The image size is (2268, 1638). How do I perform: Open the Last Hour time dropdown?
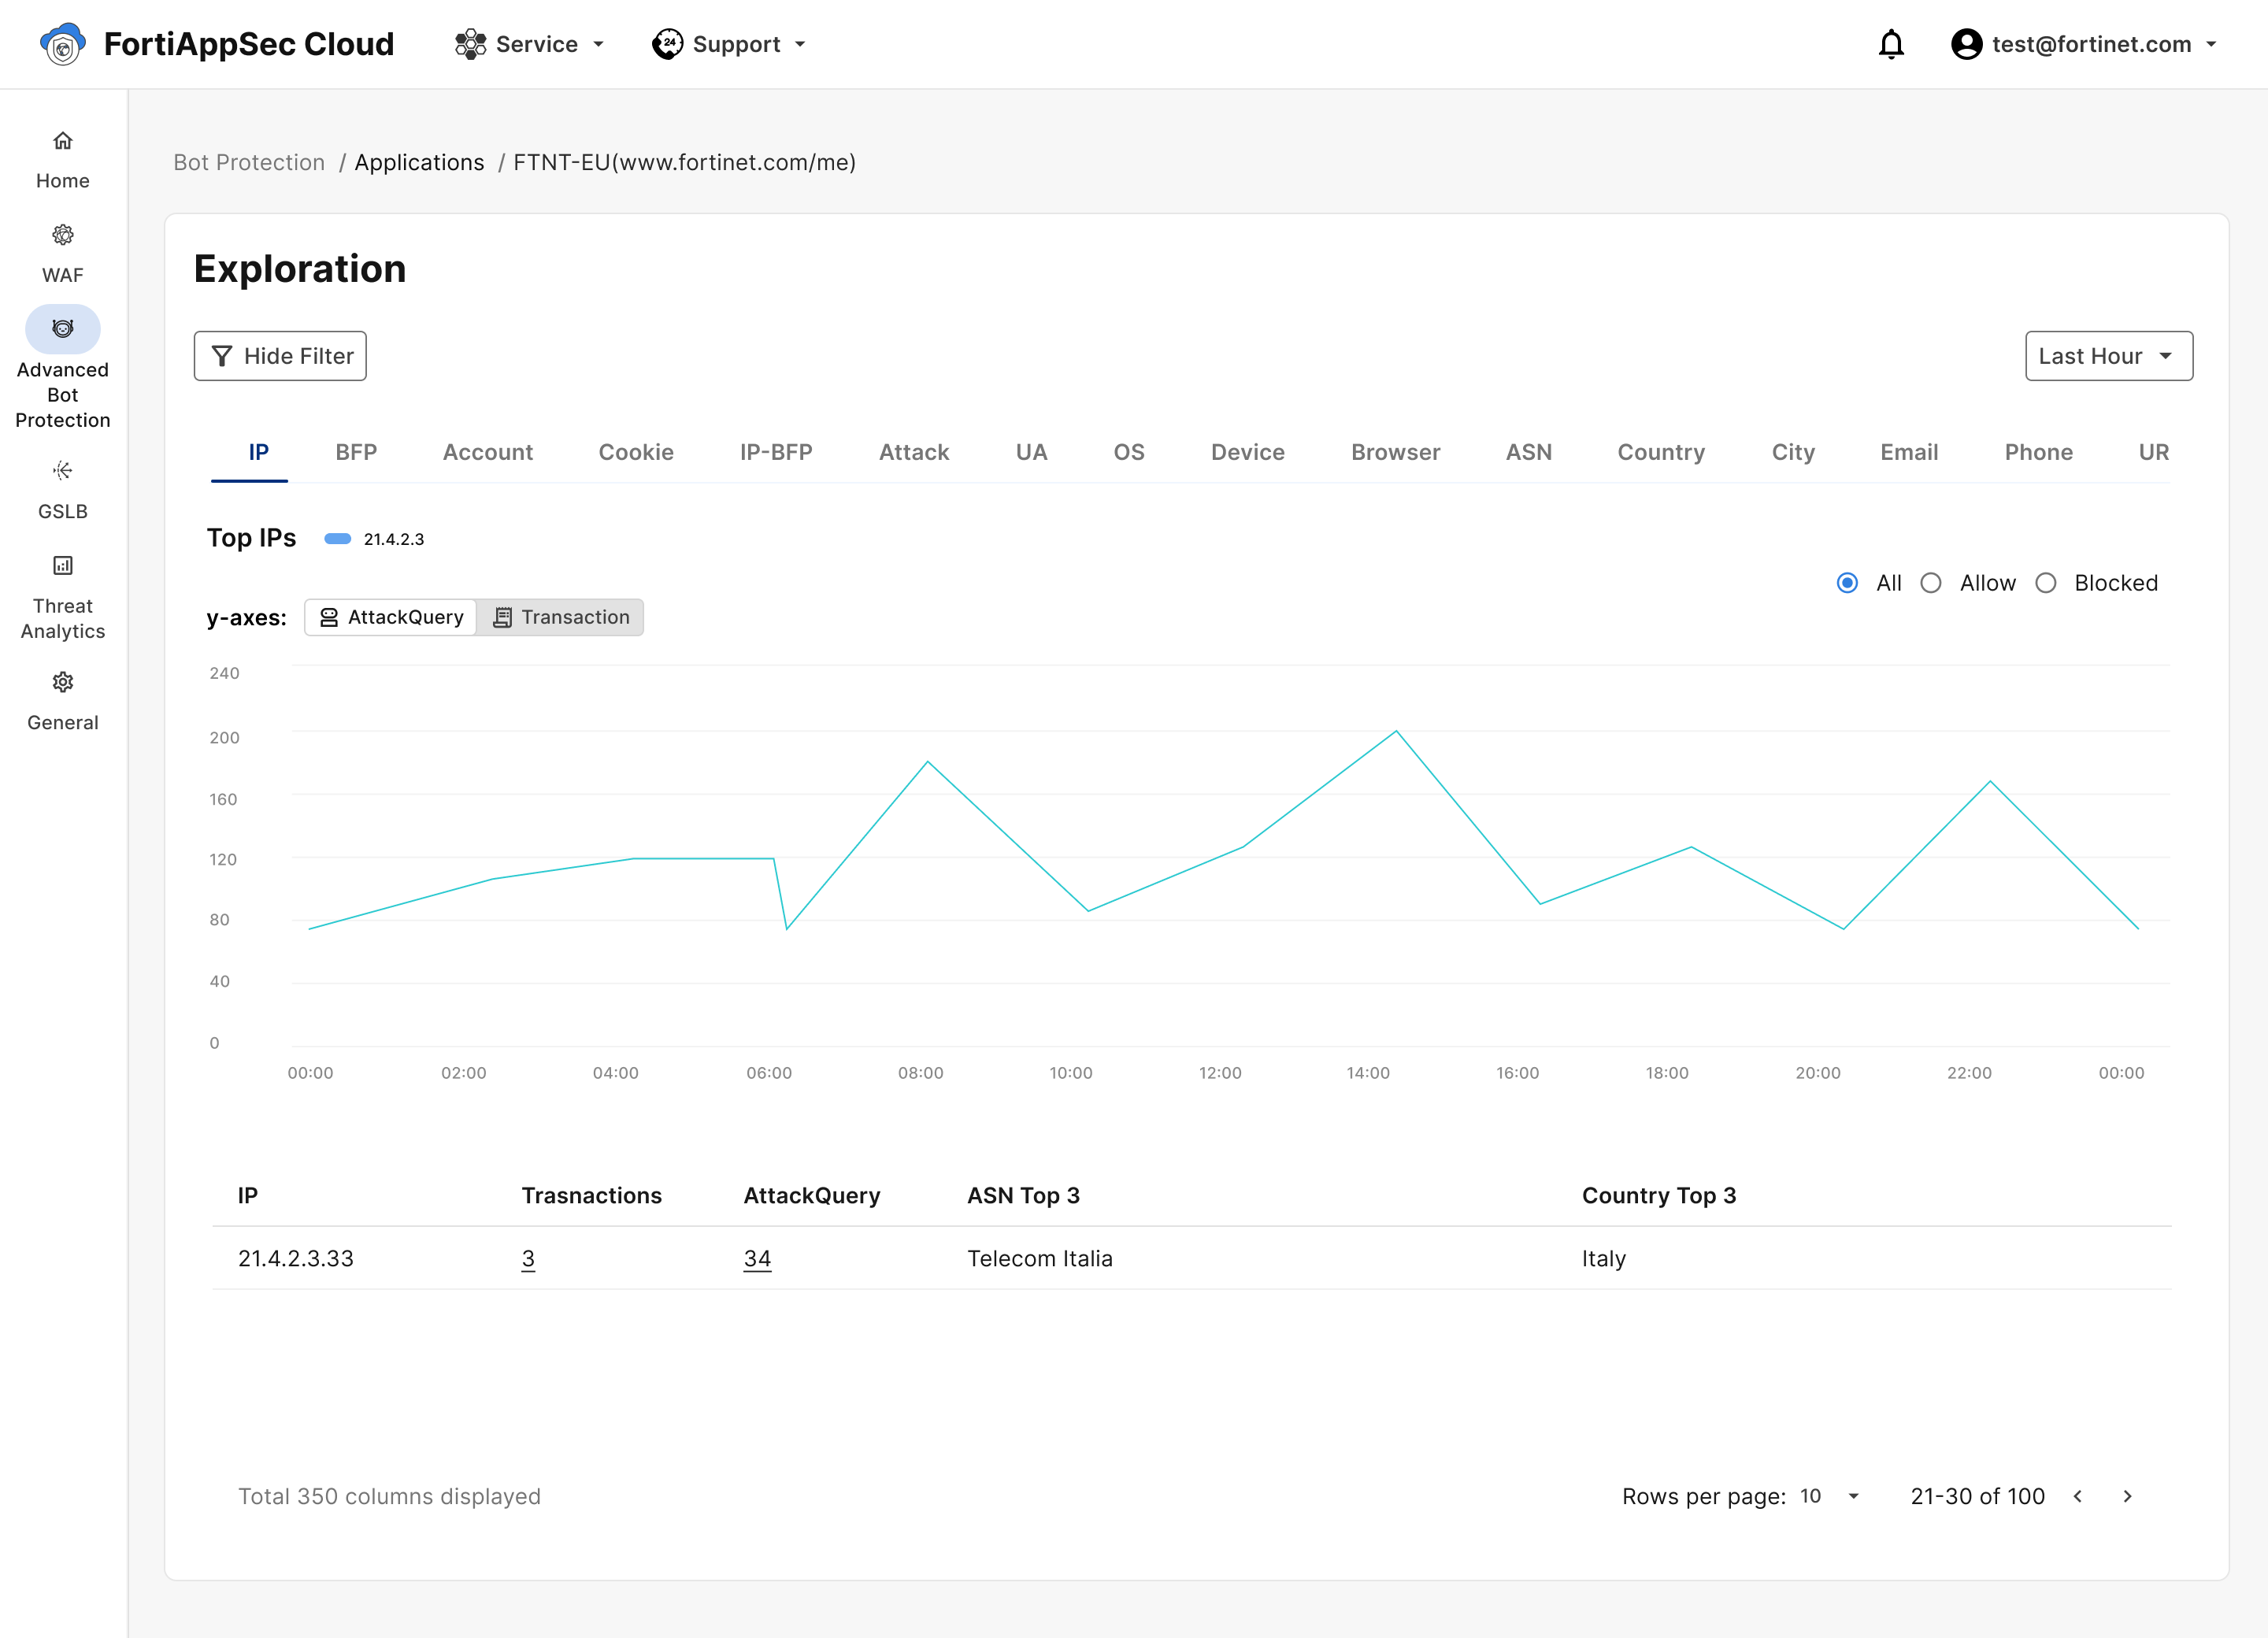(2108, 356)
